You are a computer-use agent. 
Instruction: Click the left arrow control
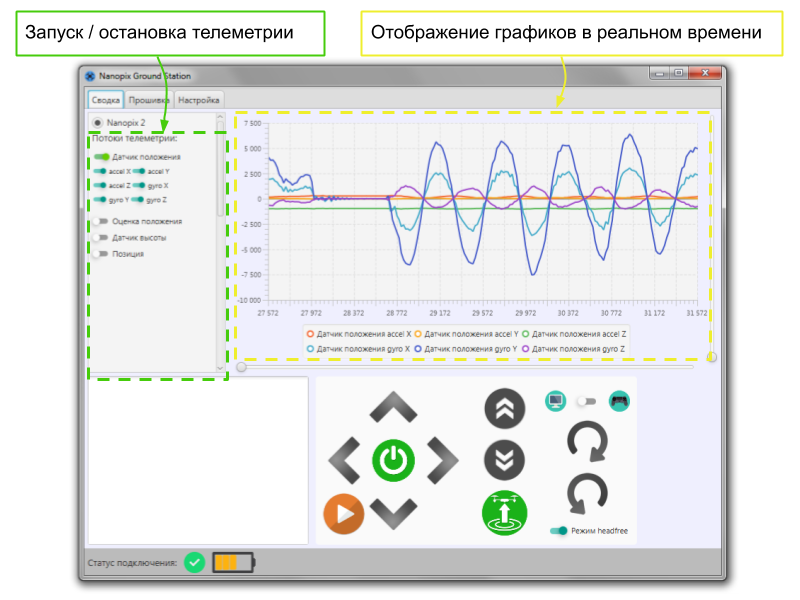point(344,460)
